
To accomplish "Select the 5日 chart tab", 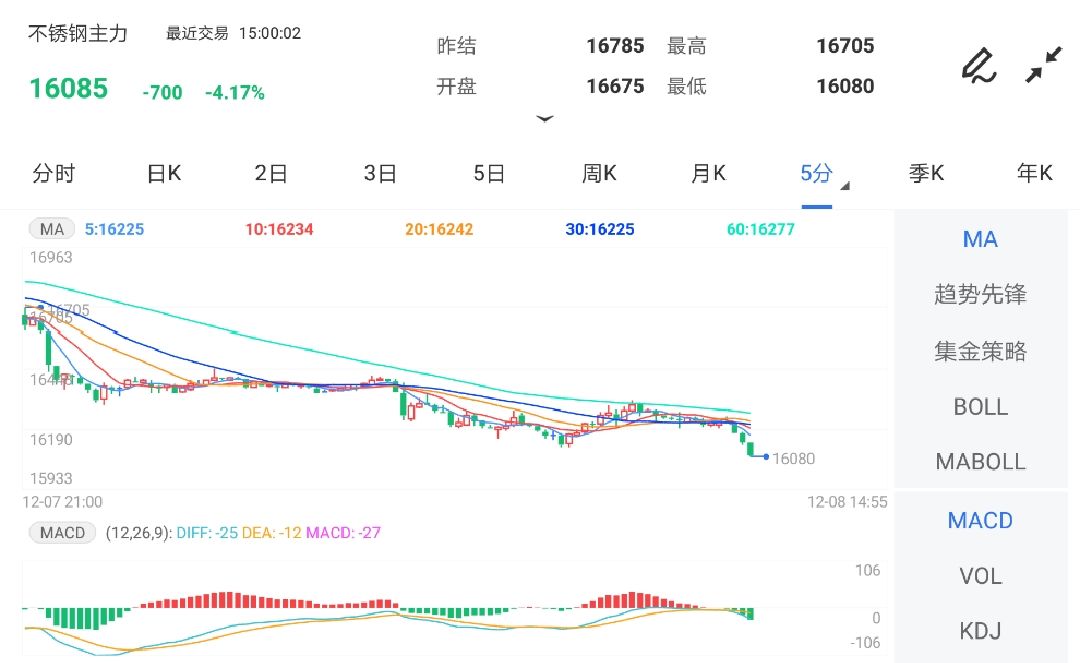I will [x=489, y=173].
